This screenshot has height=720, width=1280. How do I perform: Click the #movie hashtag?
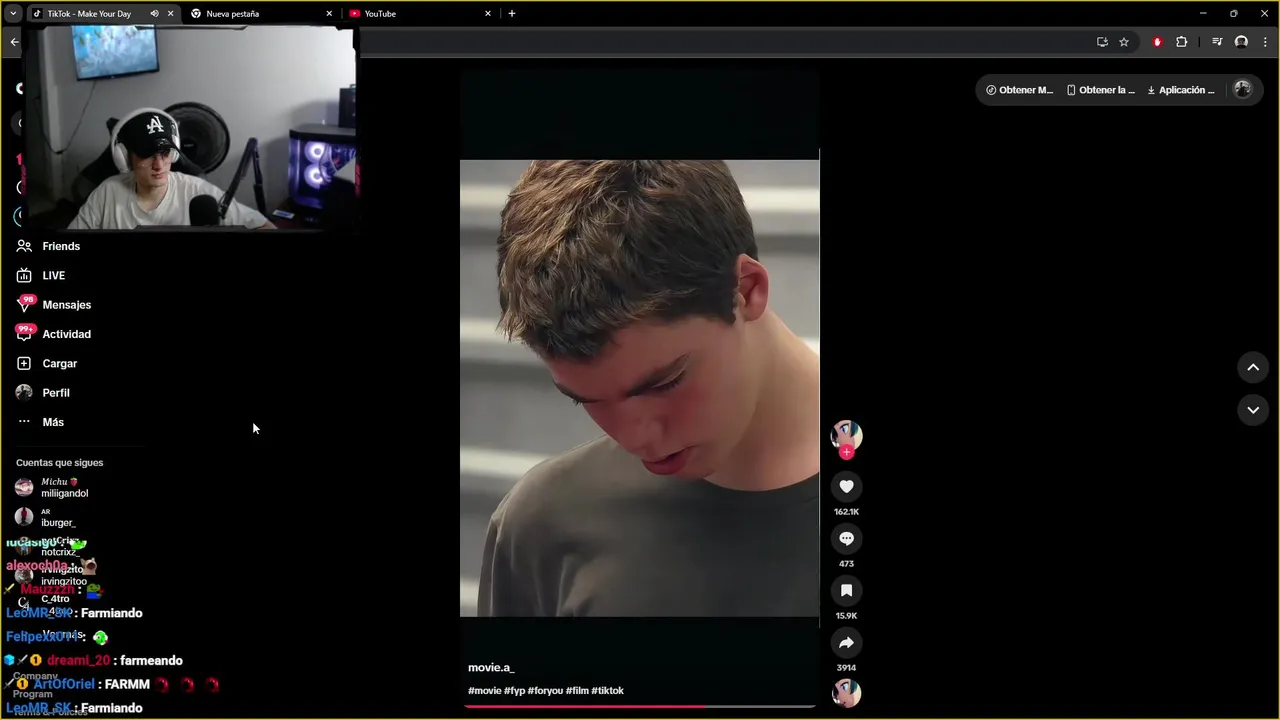click(x=484, y=691)
